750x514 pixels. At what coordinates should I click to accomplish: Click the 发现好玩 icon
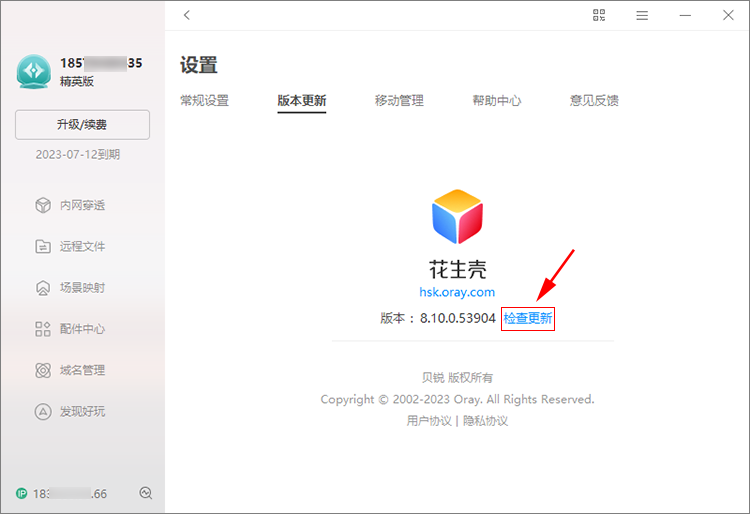pyautogui.click(x=43, y=411)
